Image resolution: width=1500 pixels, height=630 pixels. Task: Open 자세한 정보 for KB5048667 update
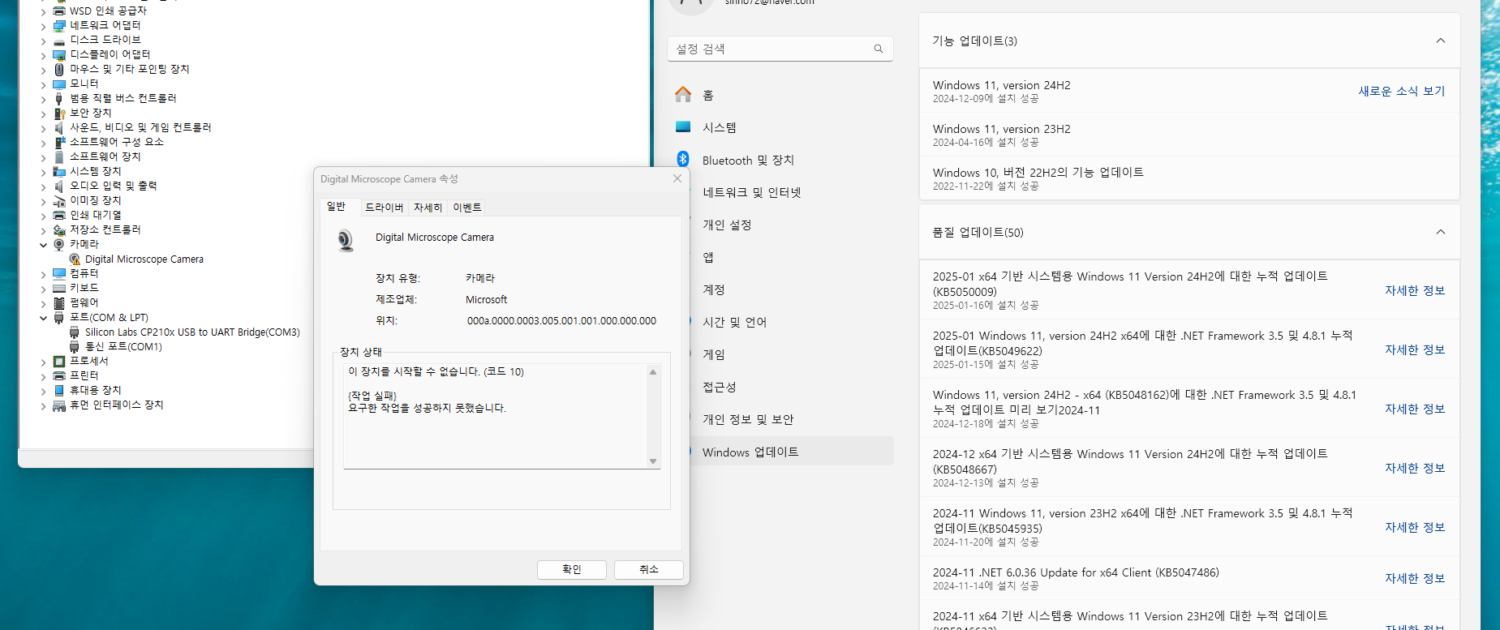[1415, 468]
